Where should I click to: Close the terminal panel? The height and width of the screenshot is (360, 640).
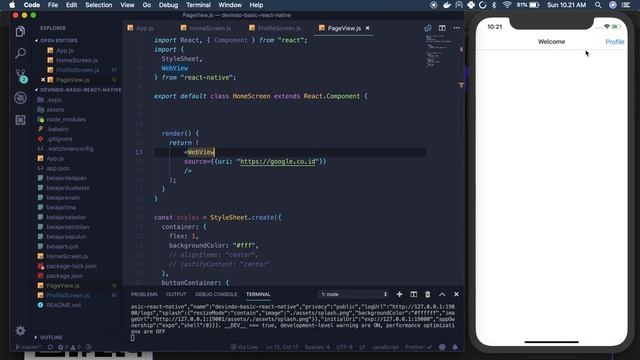click(x=456, y=294)
